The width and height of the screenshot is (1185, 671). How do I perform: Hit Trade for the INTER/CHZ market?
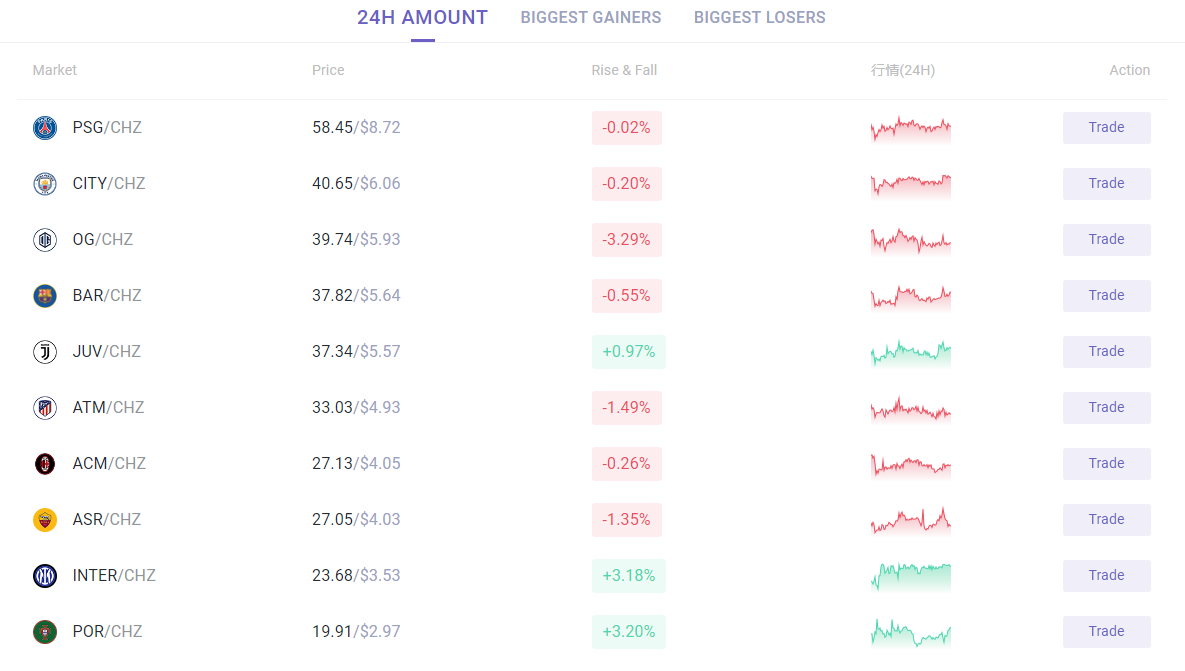(1106, 576)
